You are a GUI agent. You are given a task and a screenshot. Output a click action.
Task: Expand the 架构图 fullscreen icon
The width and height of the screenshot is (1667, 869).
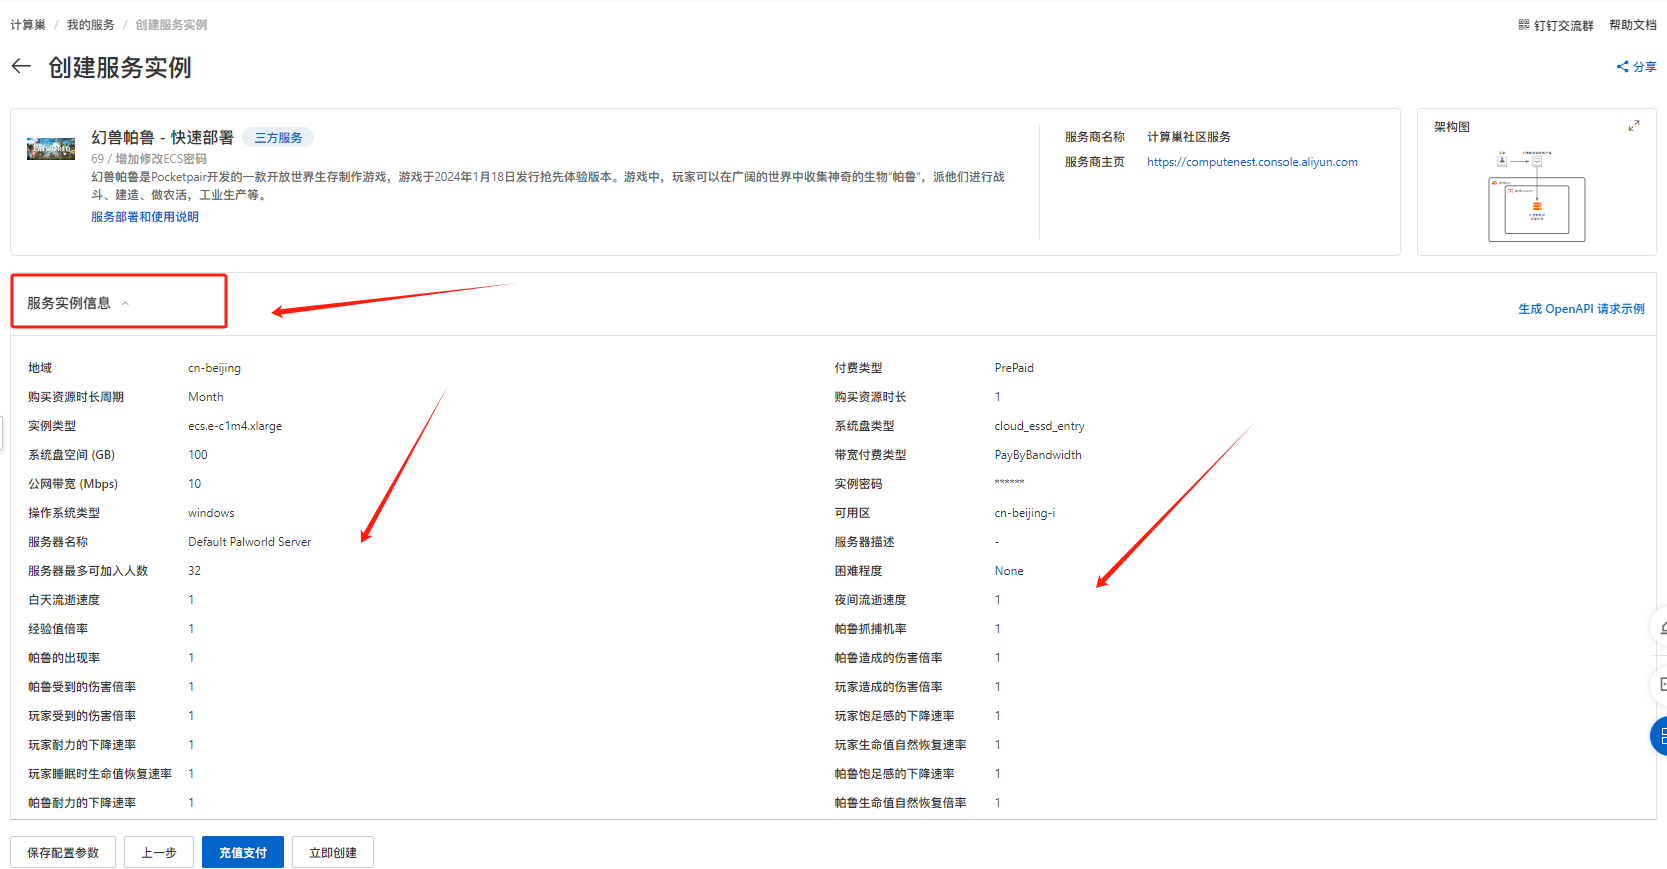click(x=1633, y=126)
